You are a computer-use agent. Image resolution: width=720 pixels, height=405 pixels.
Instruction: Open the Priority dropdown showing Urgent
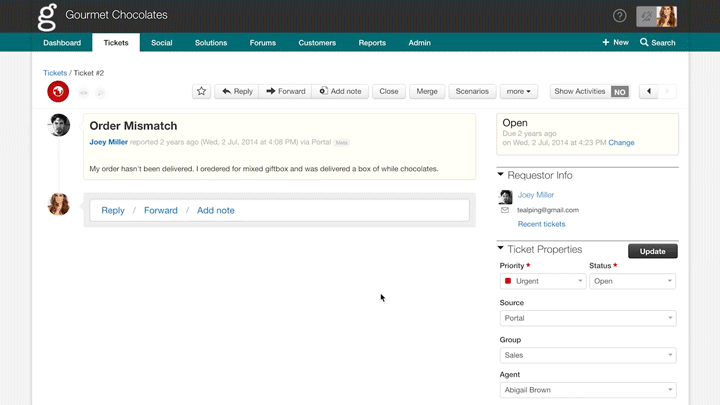pyautogui.click(x=543, y=281)
